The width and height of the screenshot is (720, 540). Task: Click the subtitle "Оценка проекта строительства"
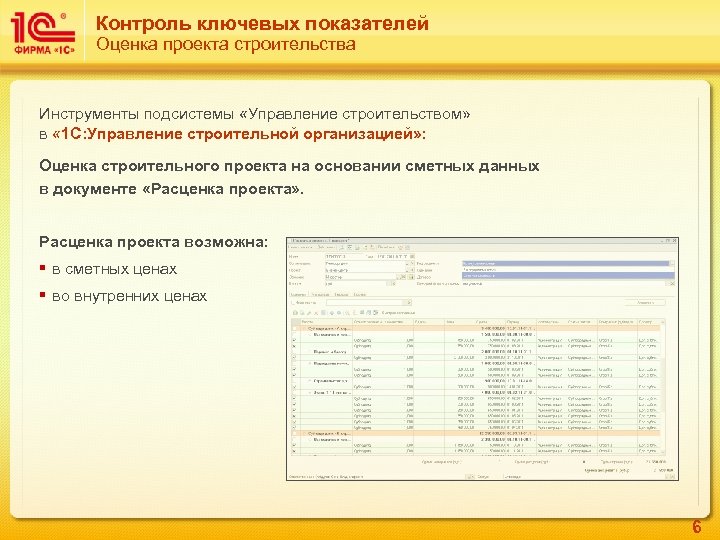pyautogui.click(x=226, y=45)
